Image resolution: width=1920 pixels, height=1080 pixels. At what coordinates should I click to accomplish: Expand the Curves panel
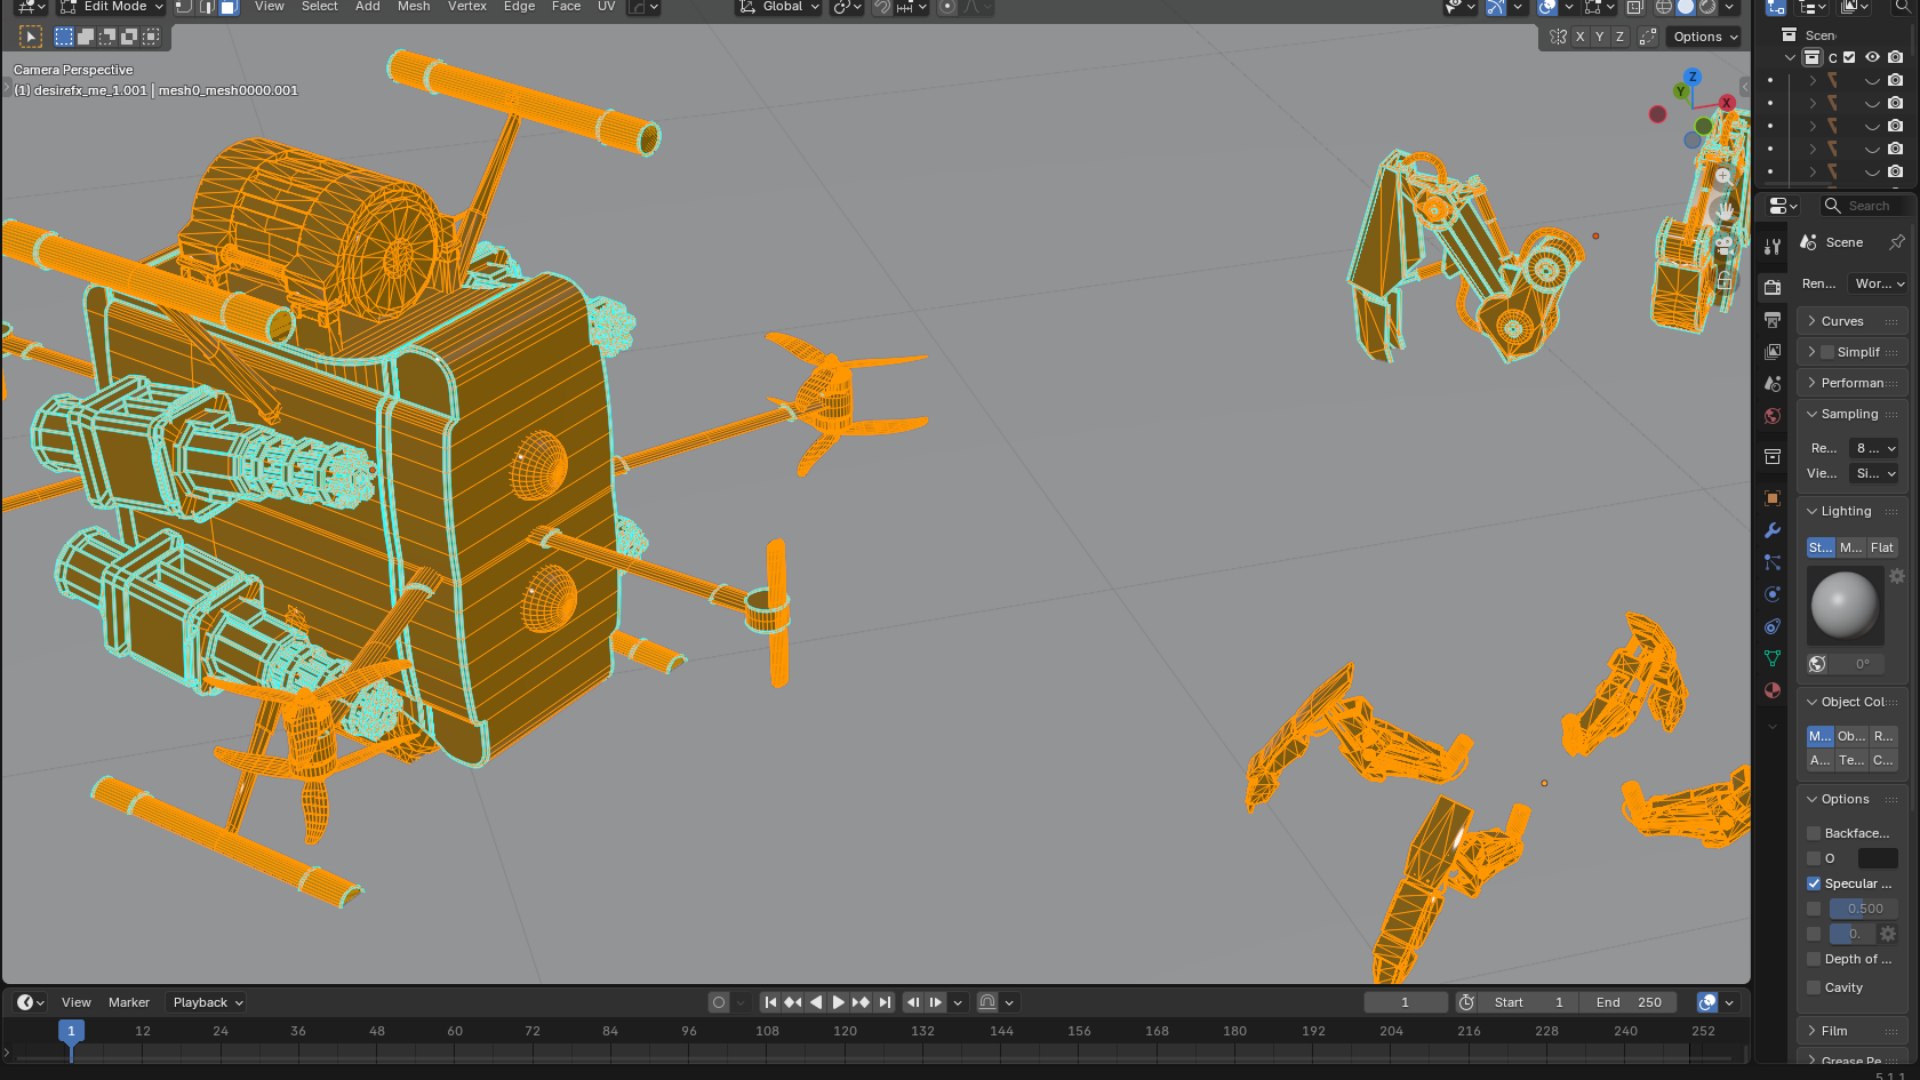tap(1853, 321)
